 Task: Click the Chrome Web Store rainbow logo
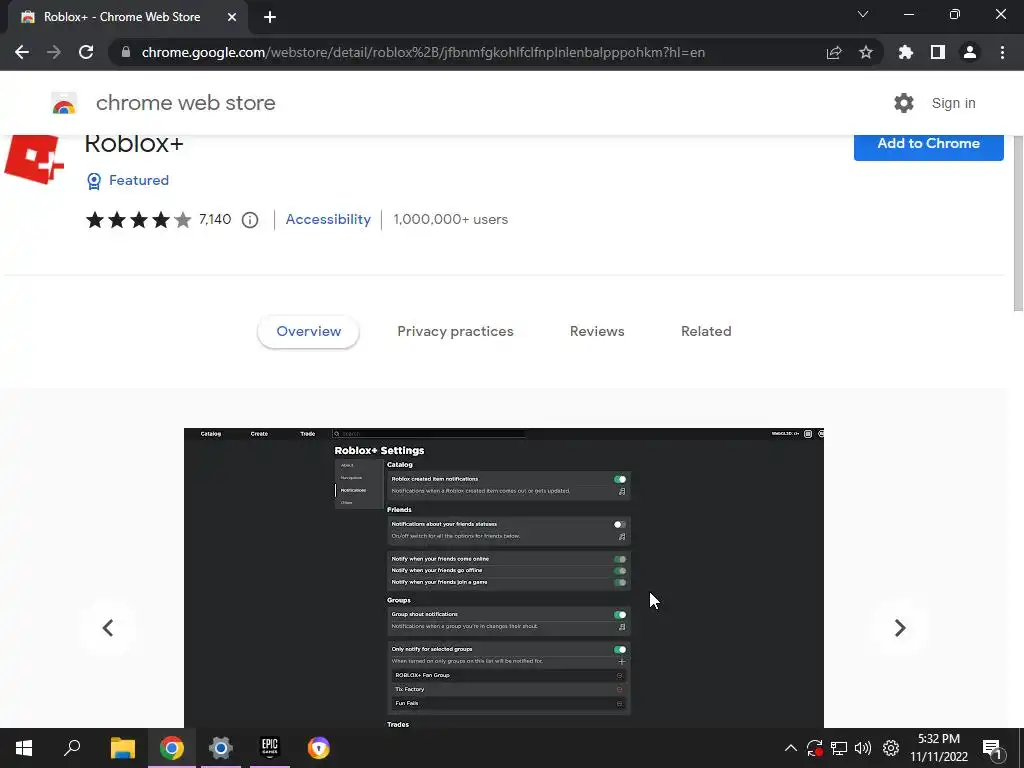[64, 103]
